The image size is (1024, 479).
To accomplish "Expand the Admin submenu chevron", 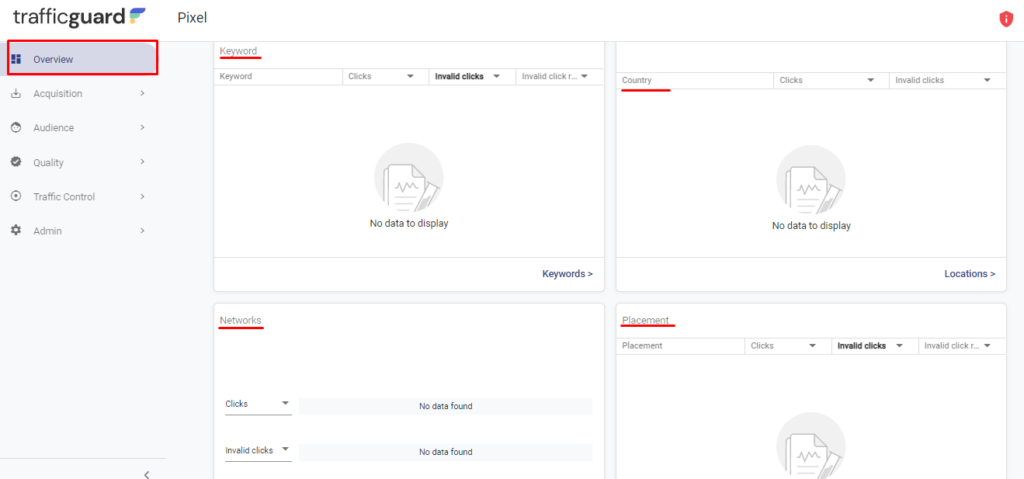I will (x=142, y=231).
